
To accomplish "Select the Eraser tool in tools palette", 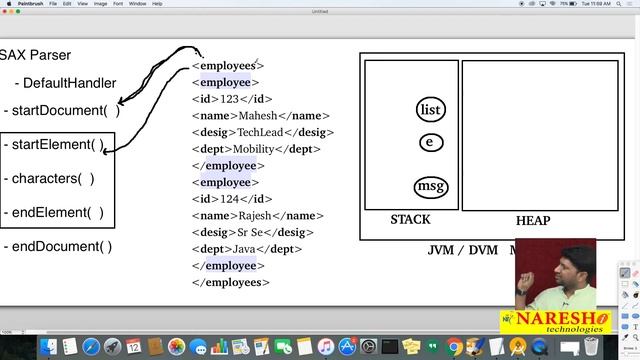I will pyautogui.click(x=636, y=273).
